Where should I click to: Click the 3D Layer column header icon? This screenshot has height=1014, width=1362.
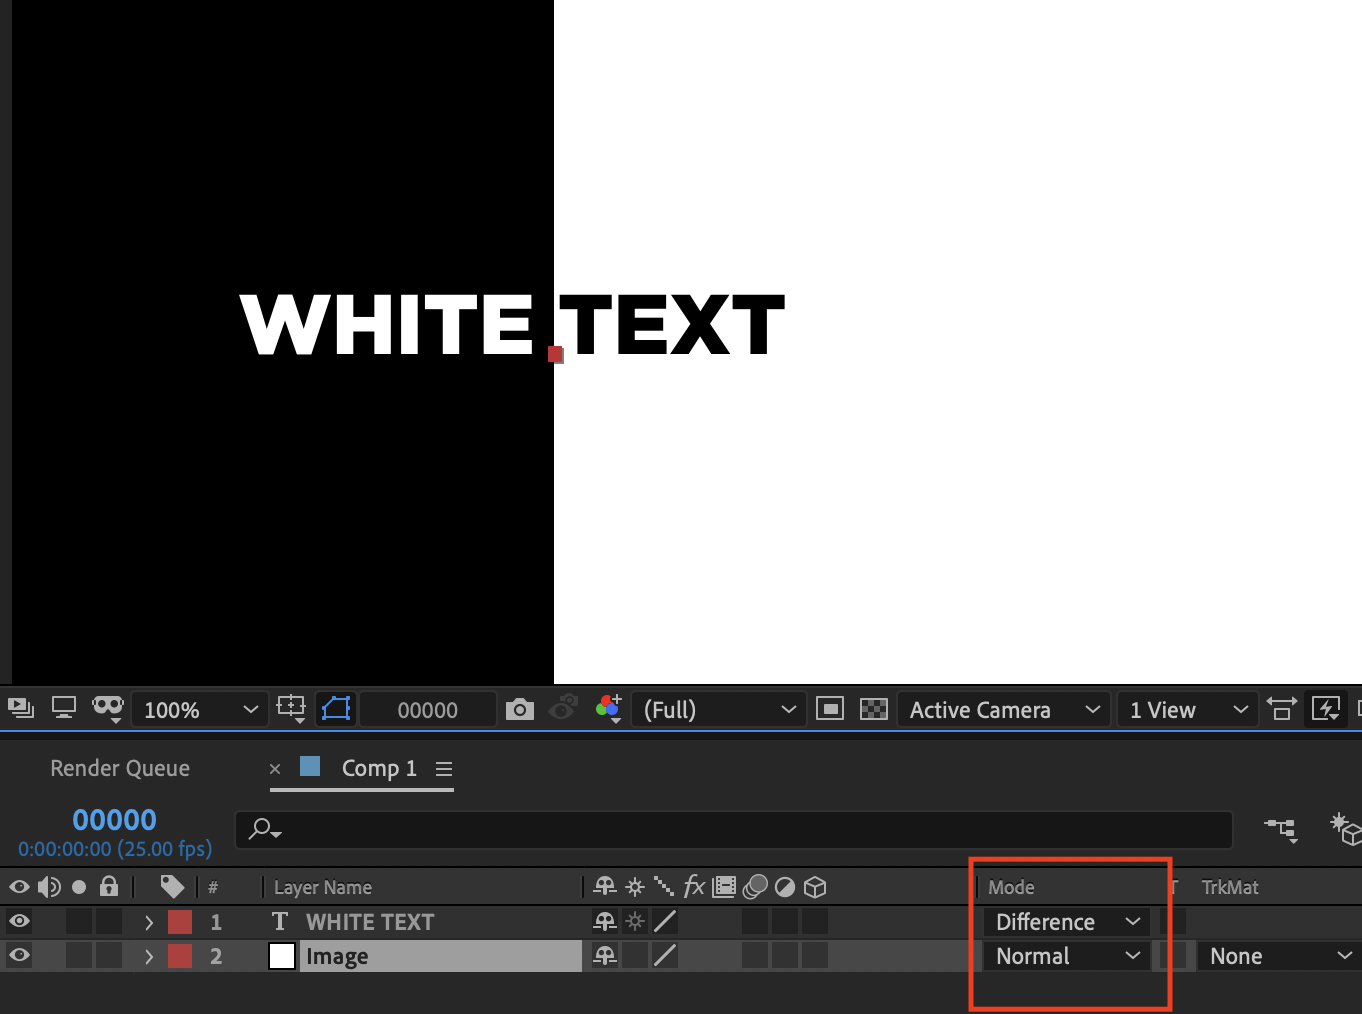click(x=816, y=886)
